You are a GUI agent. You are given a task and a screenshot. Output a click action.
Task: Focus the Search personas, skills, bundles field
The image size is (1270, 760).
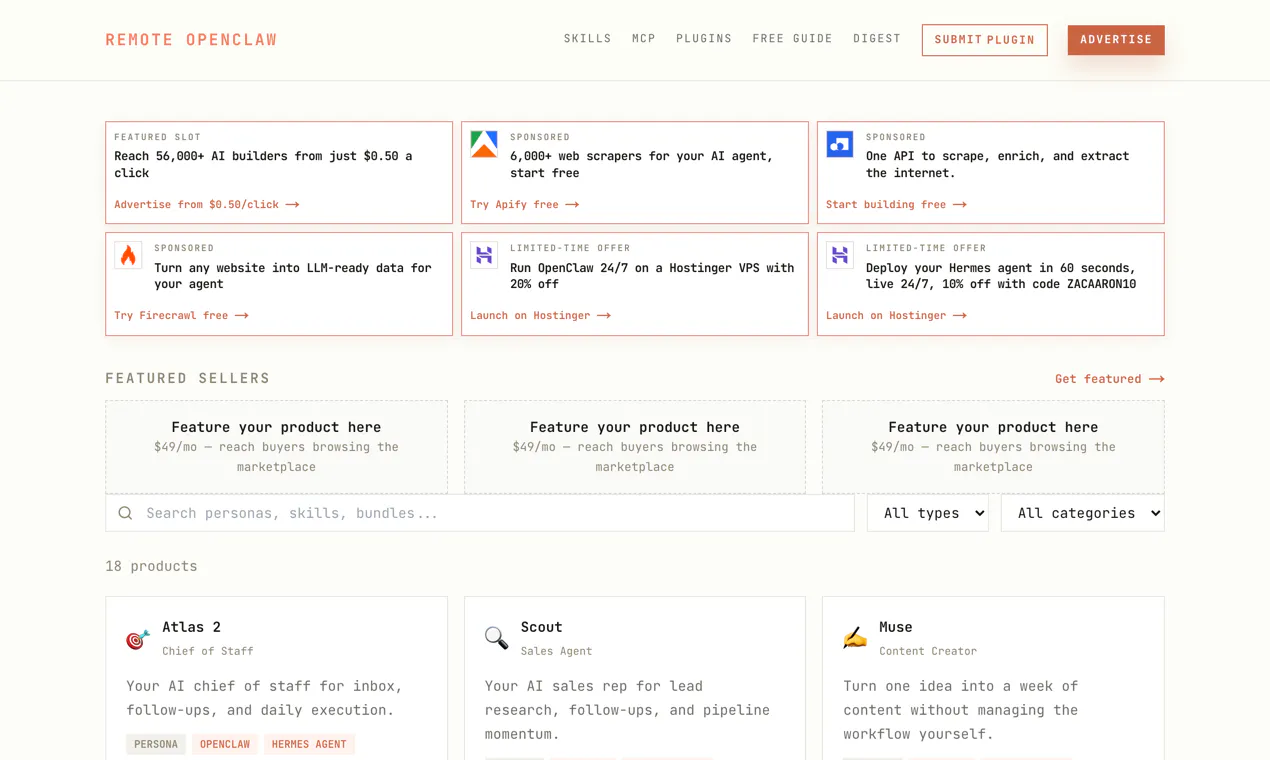tap(480, 513)
